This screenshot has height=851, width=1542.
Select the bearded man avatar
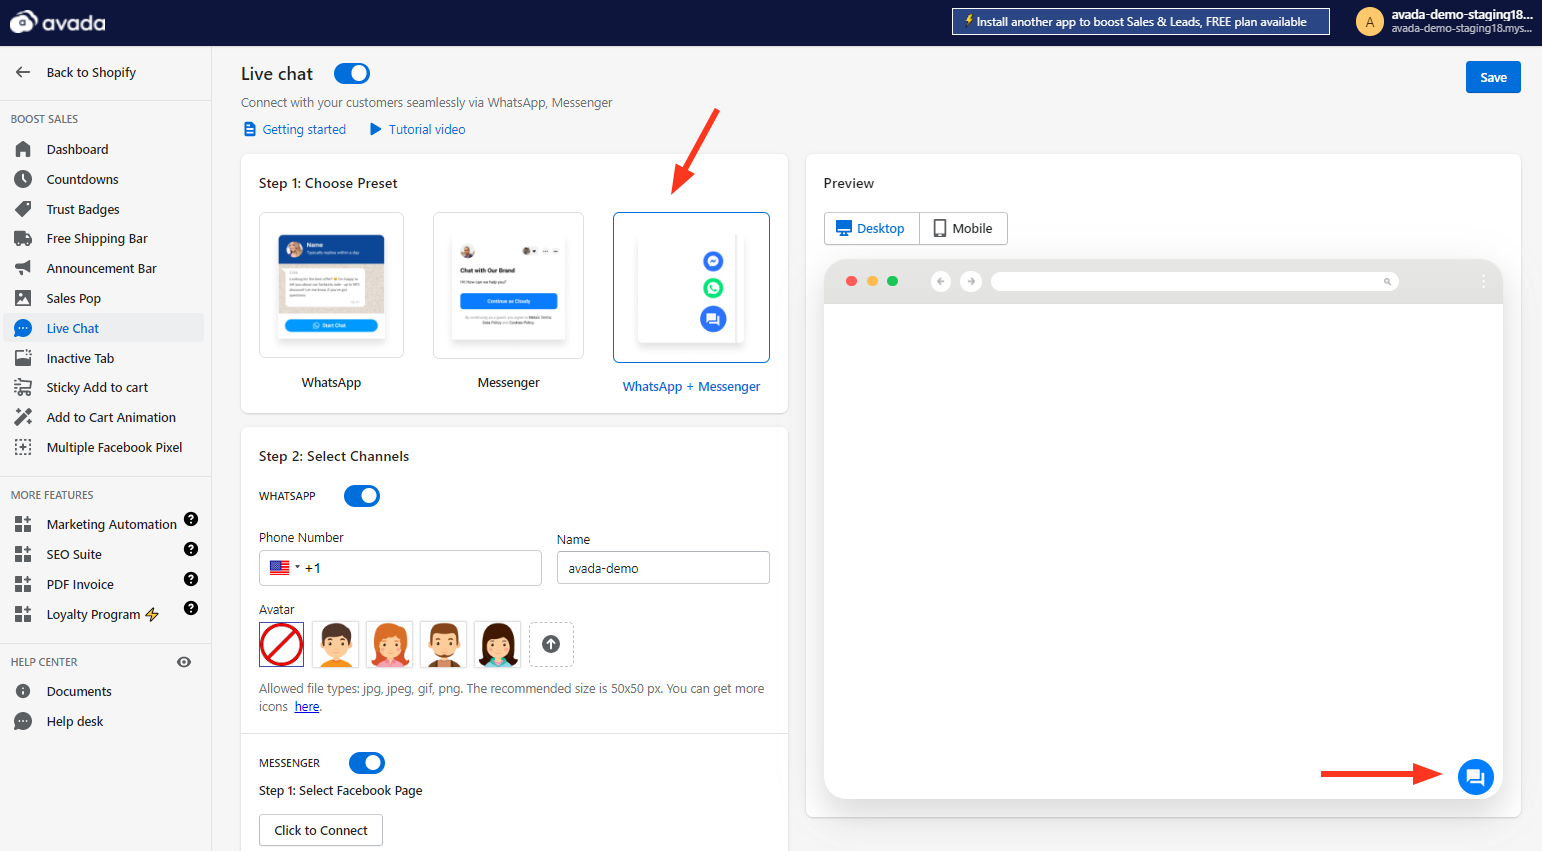443,645
